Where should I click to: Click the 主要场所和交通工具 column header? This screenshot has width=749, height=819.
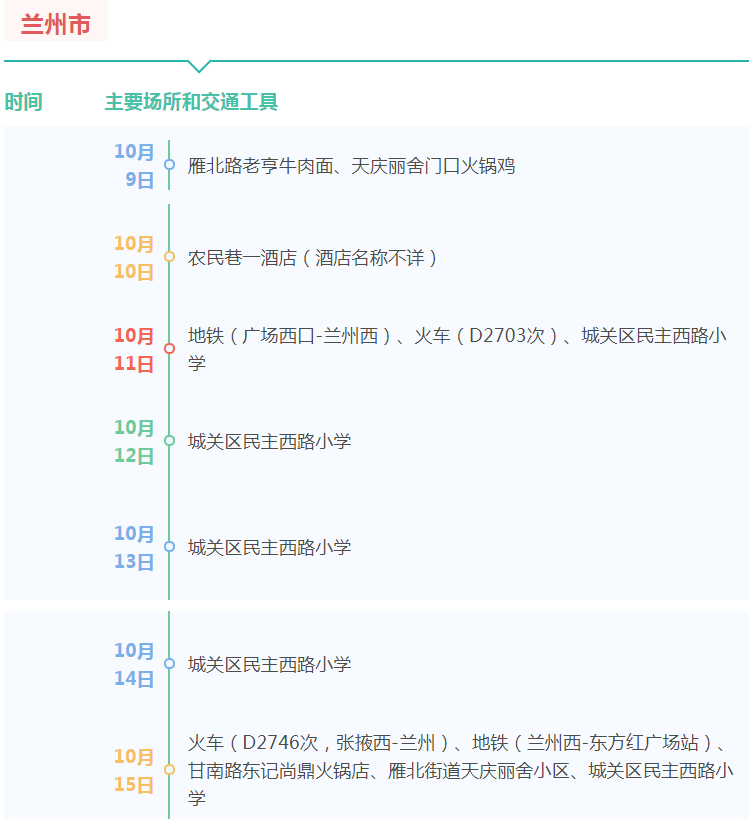coord(191,102)
